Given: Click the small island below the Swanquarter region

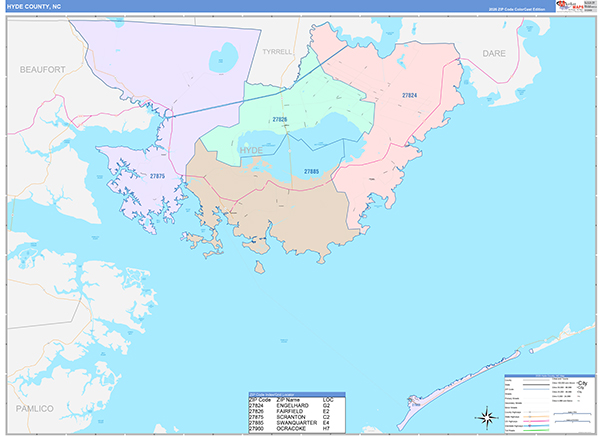Looking at the screenshot, I should (x=259, y=267).
